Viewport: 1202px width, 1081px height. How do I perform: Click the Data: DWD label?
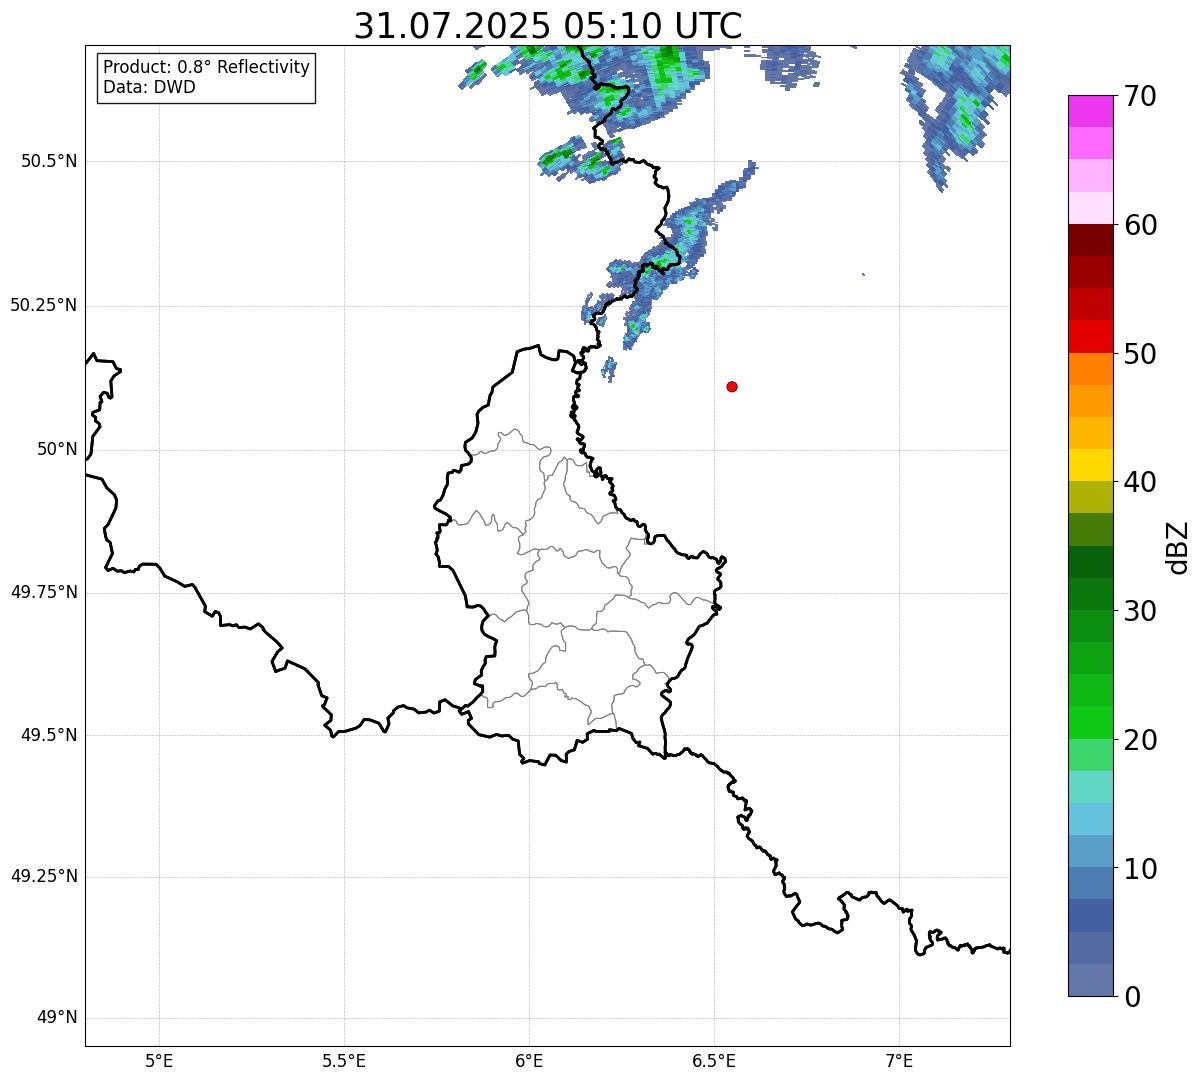[150, 87]
